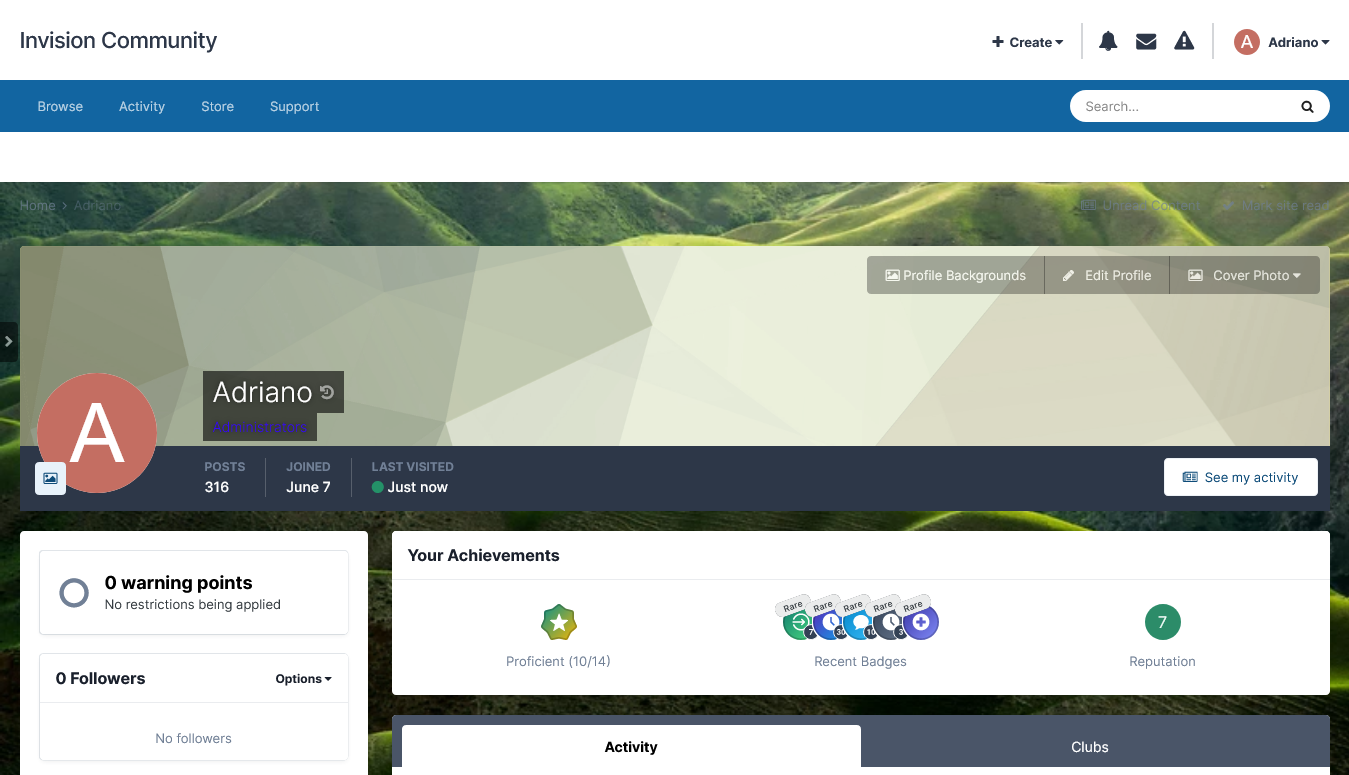Click the display name history icon beside Adriano

tap(327, 392)
